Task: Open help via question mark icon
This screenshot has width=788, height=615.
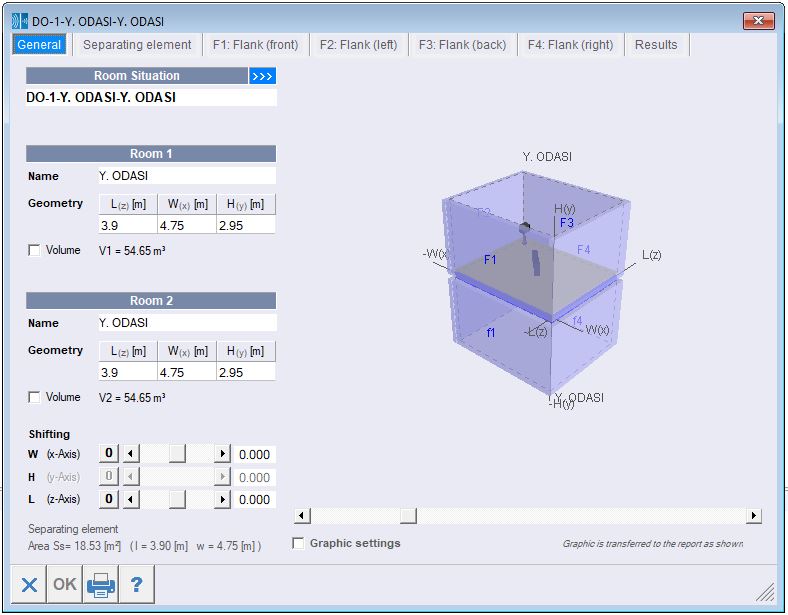Action: pos(136,584)
